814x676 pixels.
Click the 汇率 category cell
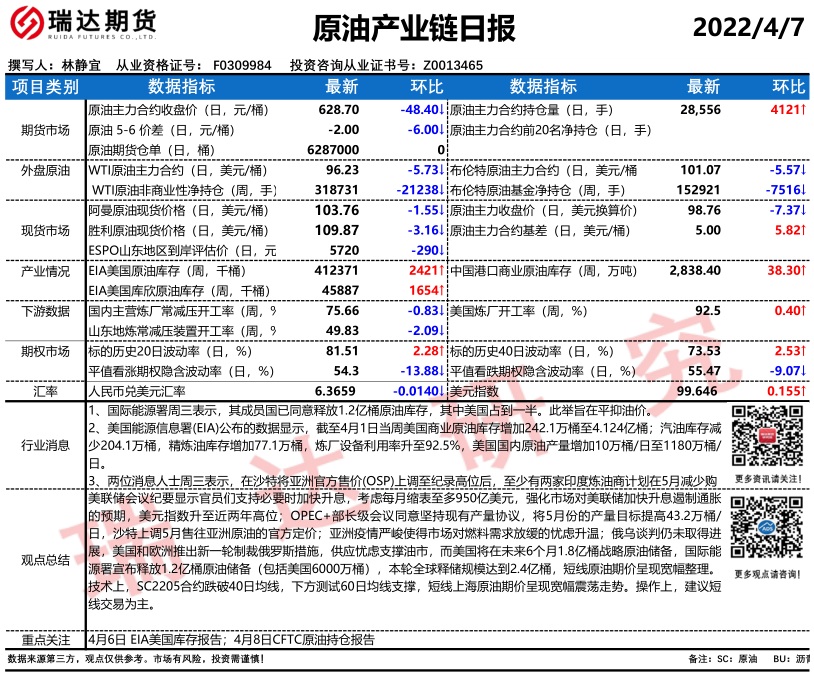coord(45,391)
